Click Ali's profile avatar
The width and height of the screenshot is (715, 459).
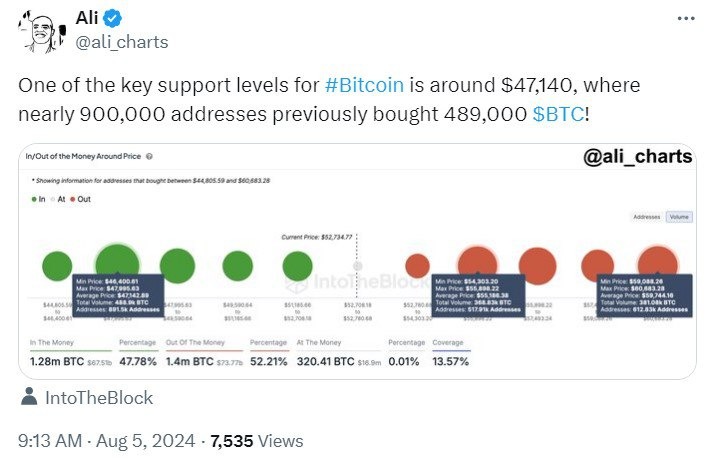click(x=35, y=30)
